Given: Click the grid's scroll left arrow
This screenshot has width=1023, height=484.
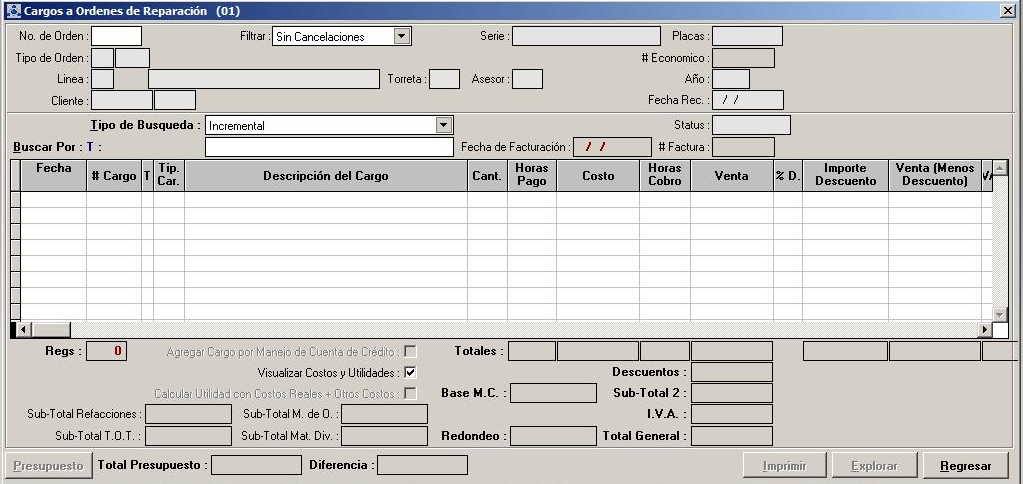Looking at the screenshot, I should coord(26,330).
